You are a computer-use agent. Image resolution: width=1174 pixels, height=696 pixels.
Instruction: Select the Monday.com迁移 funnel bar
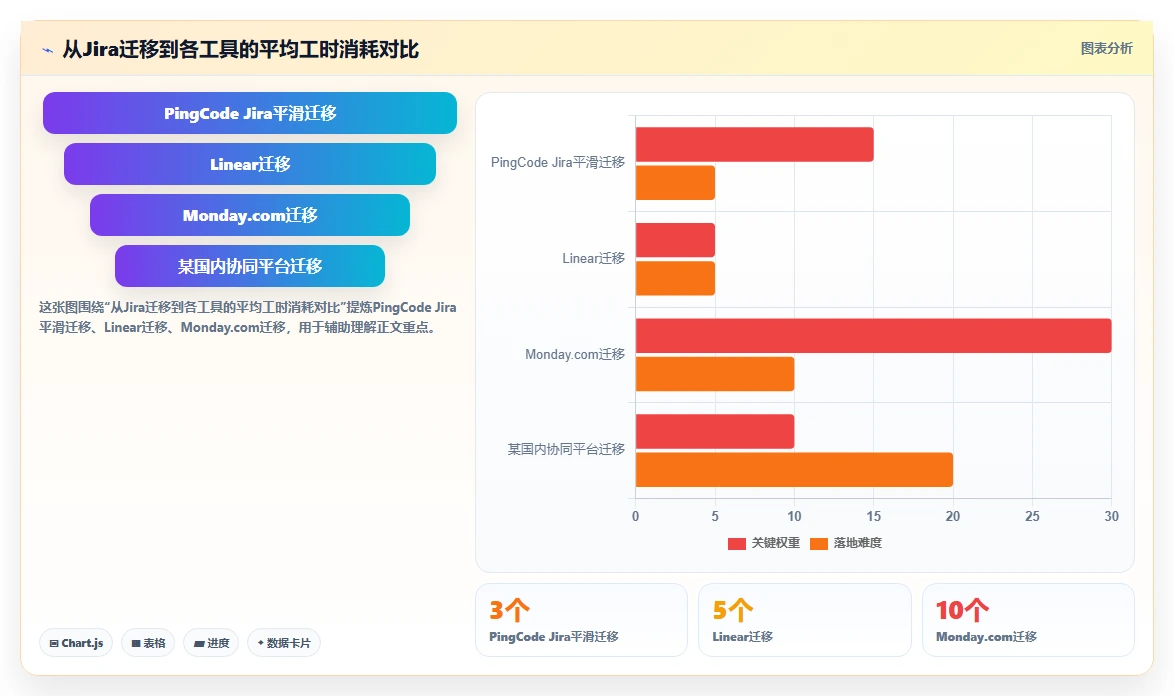click(x=250, y=215)
